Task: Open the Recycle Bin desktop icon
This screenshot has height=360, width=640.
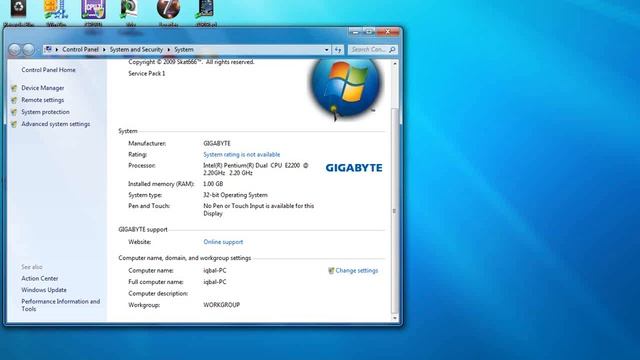Action: pyautogui.click(x=18, y=9)
